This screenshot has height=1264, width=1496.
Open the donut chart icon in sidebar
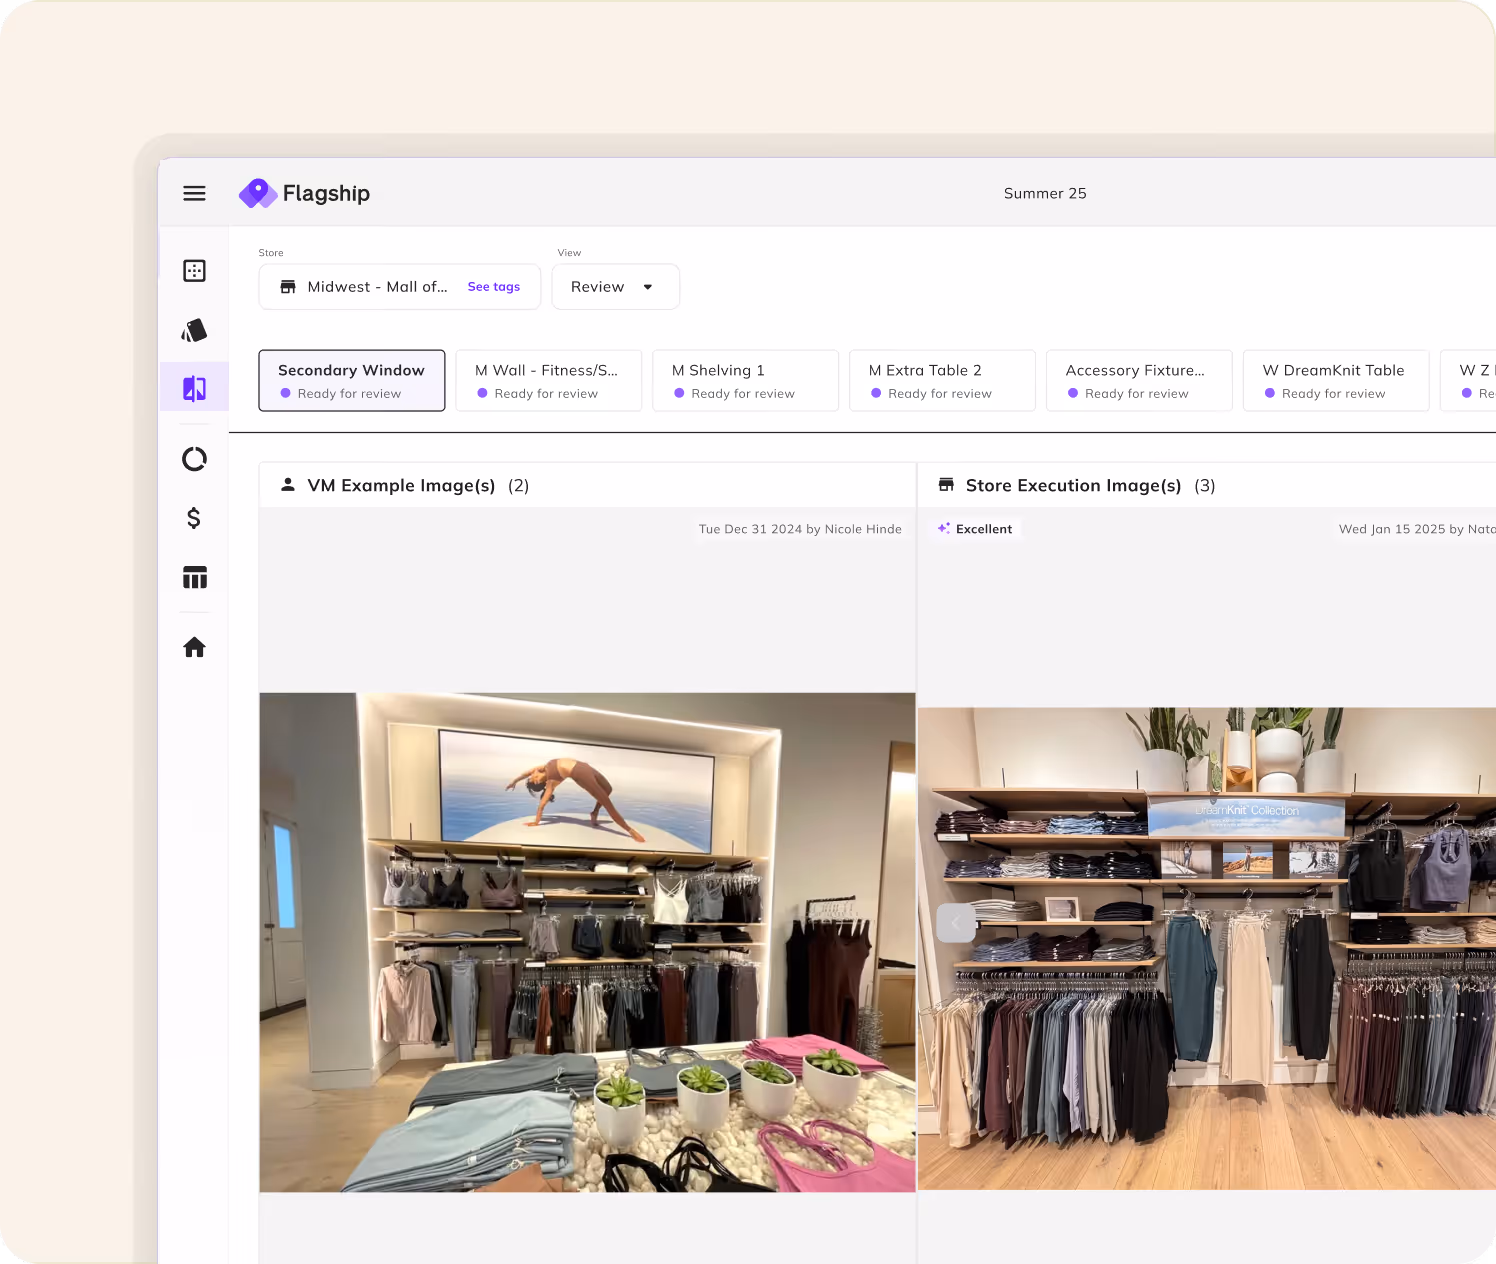coord(194,459)
